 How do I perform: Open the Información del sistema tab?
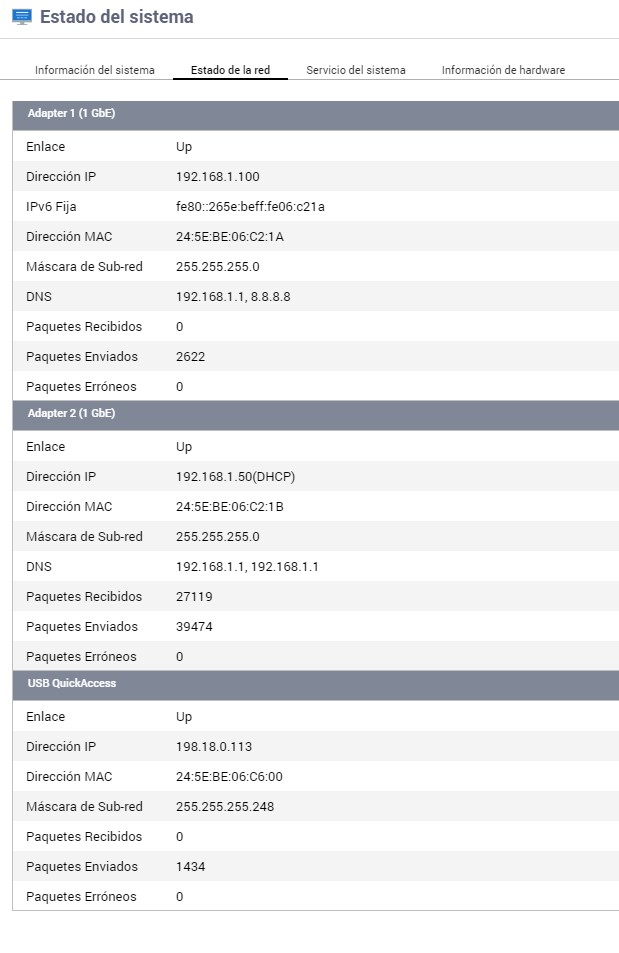pos(95,70)
